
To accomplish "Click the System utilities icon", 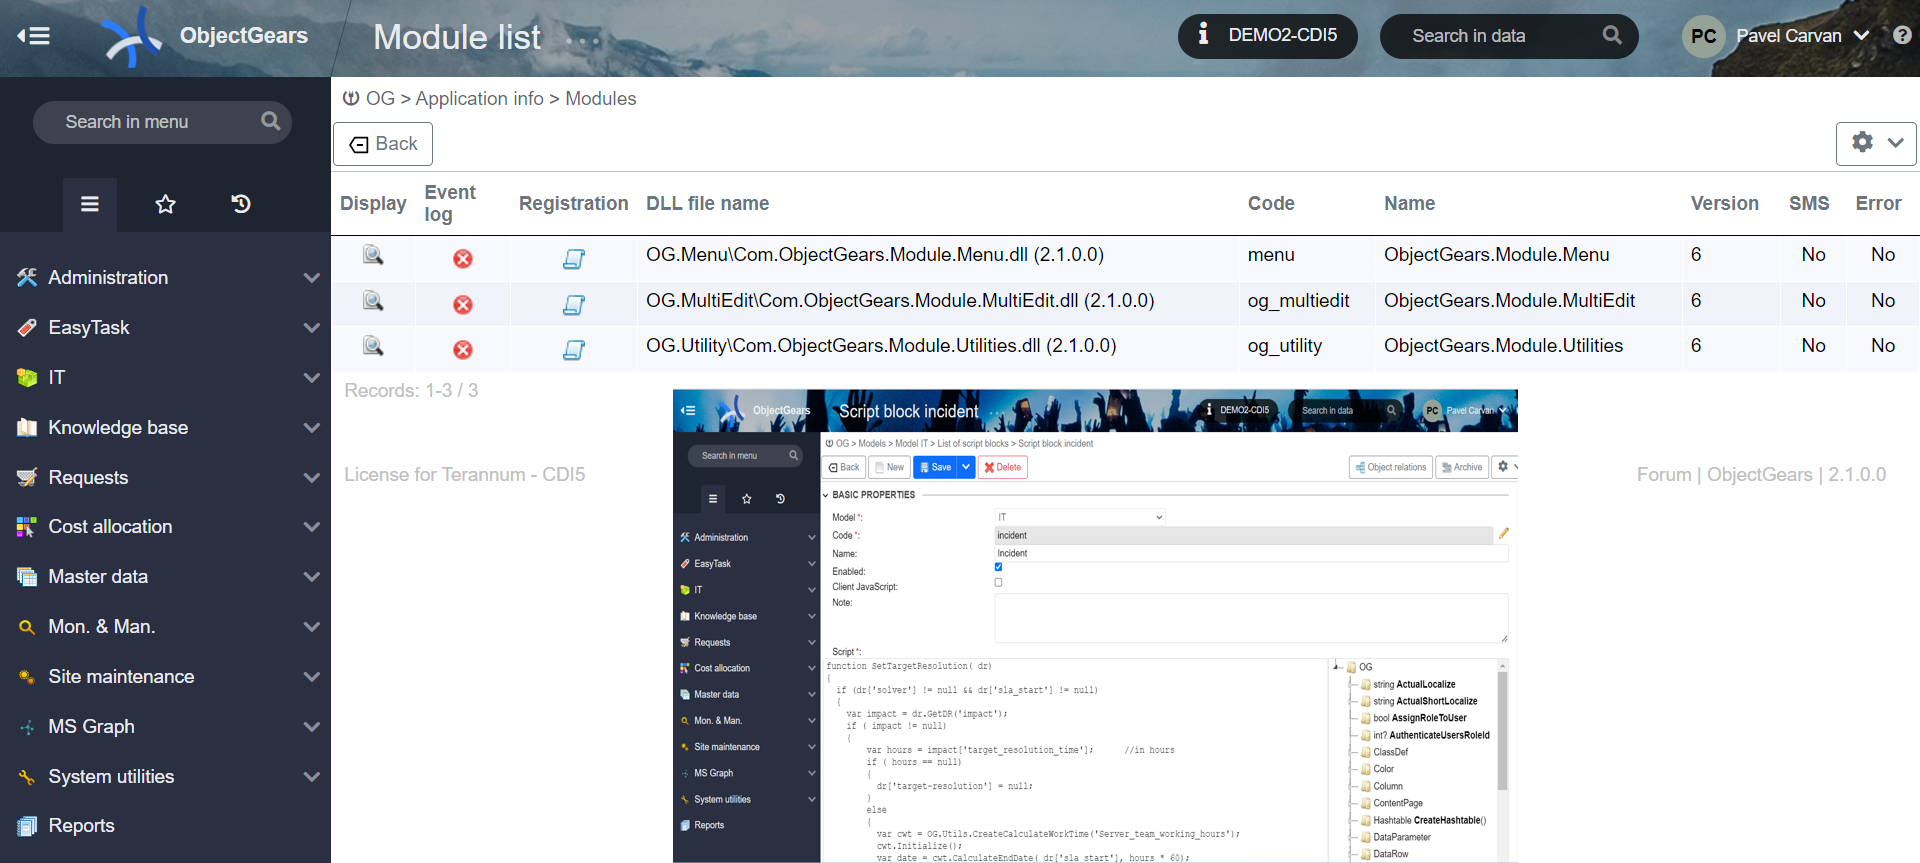I will click(x=27, y=777).
